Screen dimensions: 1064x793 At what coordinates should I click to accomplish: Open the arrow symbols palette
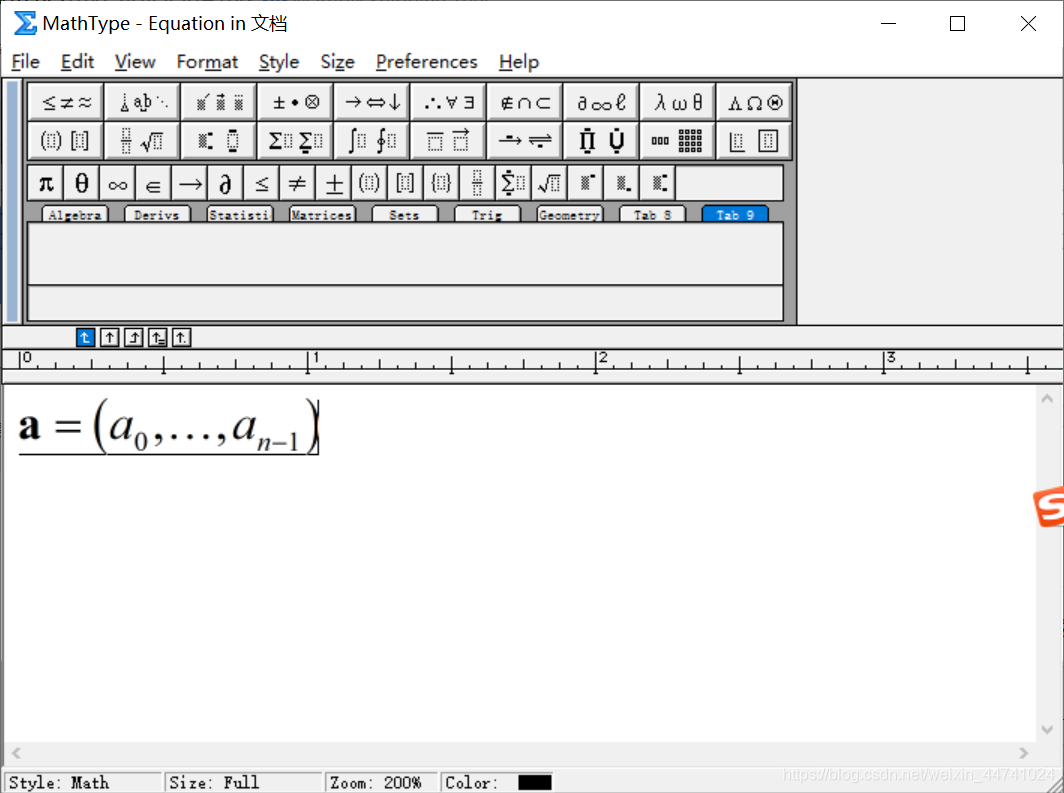tap(371, 101)
